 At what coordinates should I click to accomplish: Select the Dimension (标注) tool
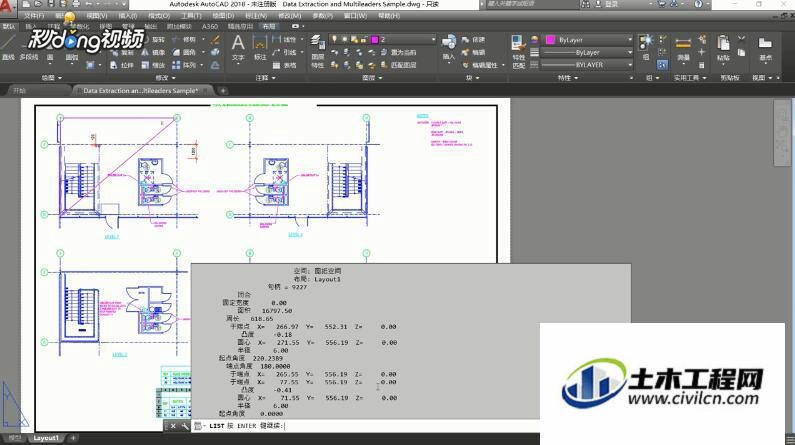(x=260, y=48)
